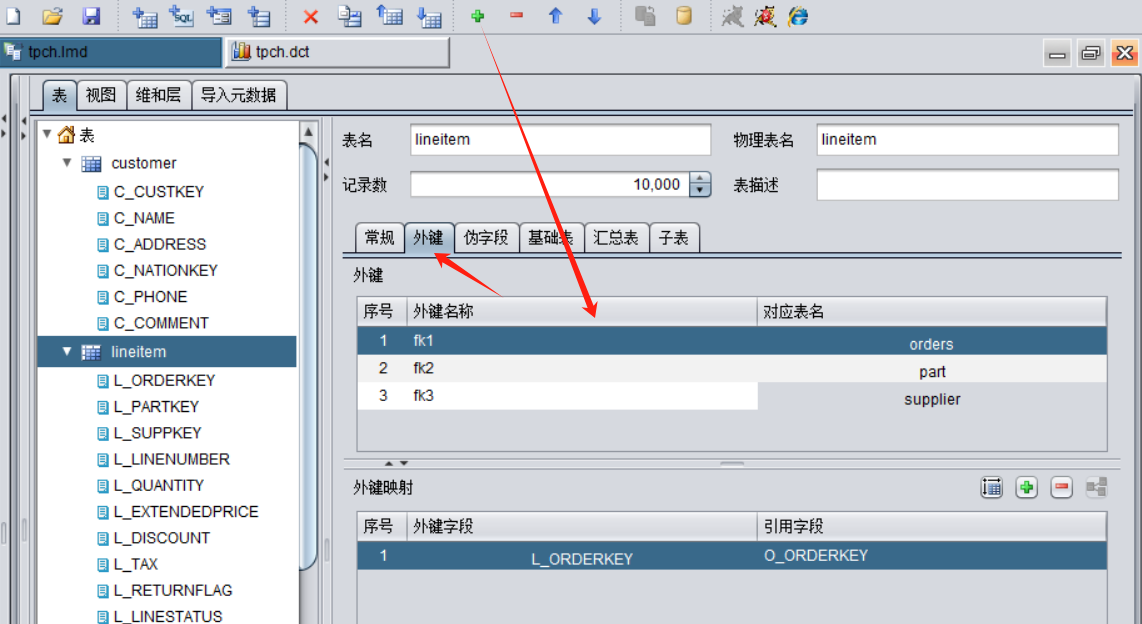Switch to the 维和层 tab

(158, 95)
